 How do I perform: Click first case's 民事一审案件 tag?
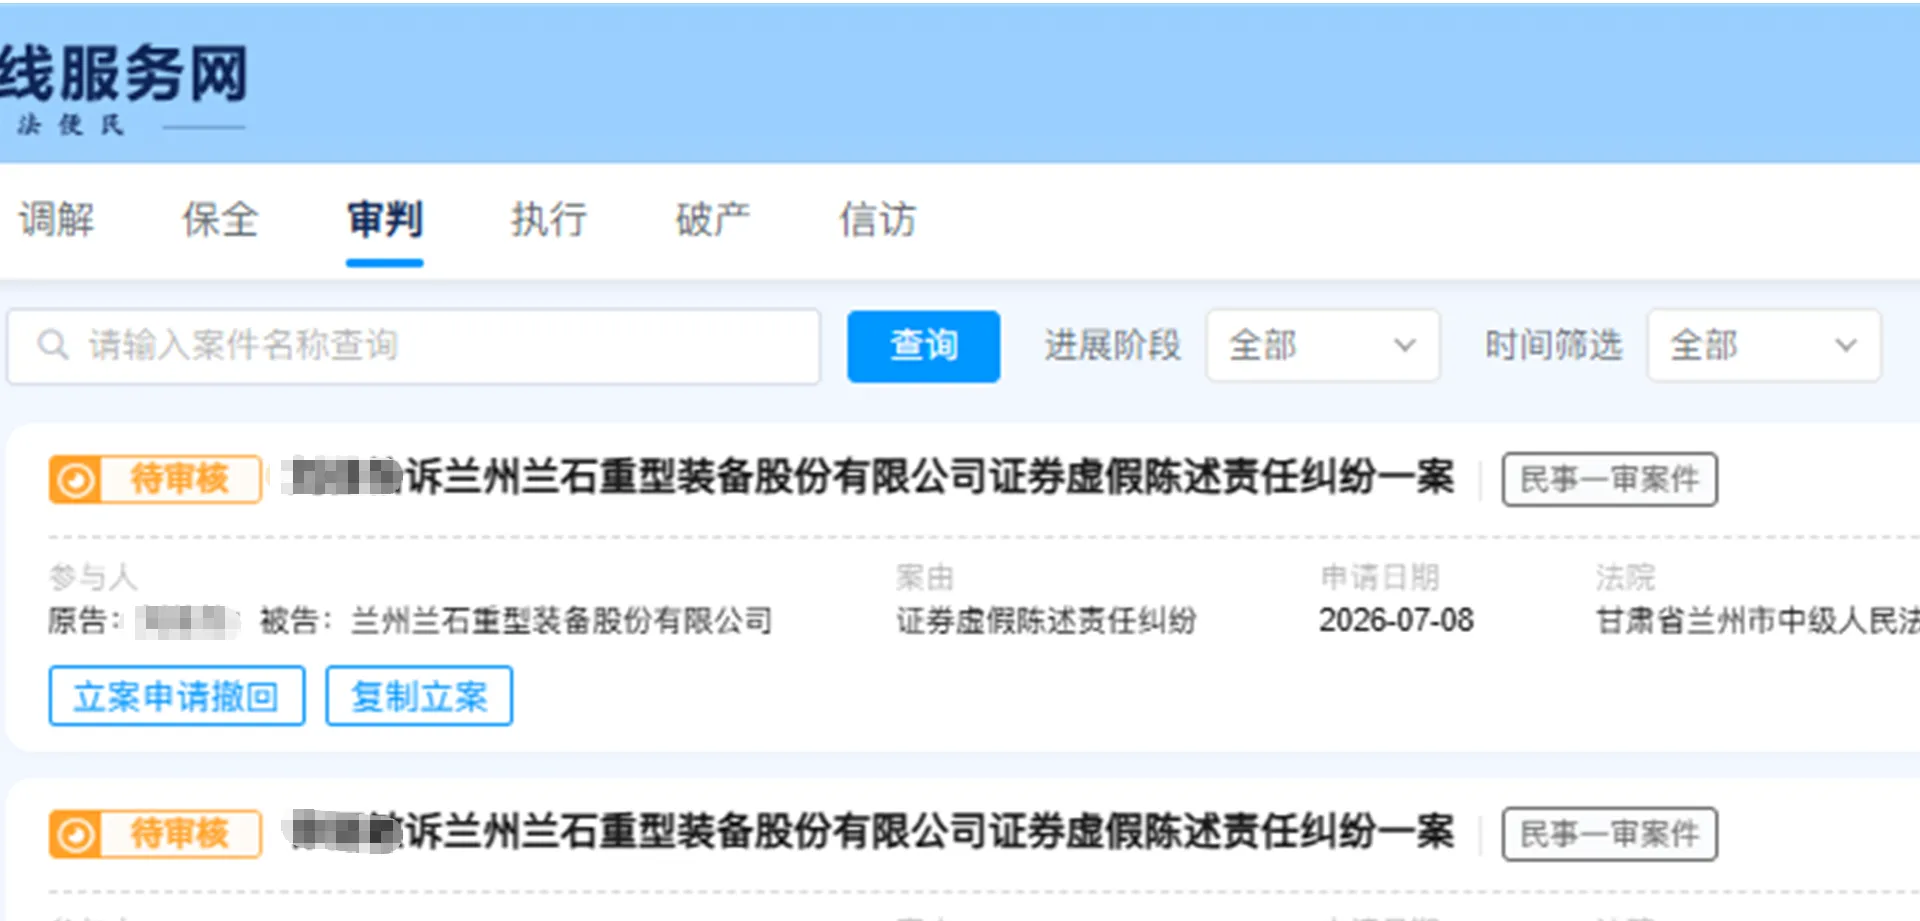click(x=1609, y=479)
